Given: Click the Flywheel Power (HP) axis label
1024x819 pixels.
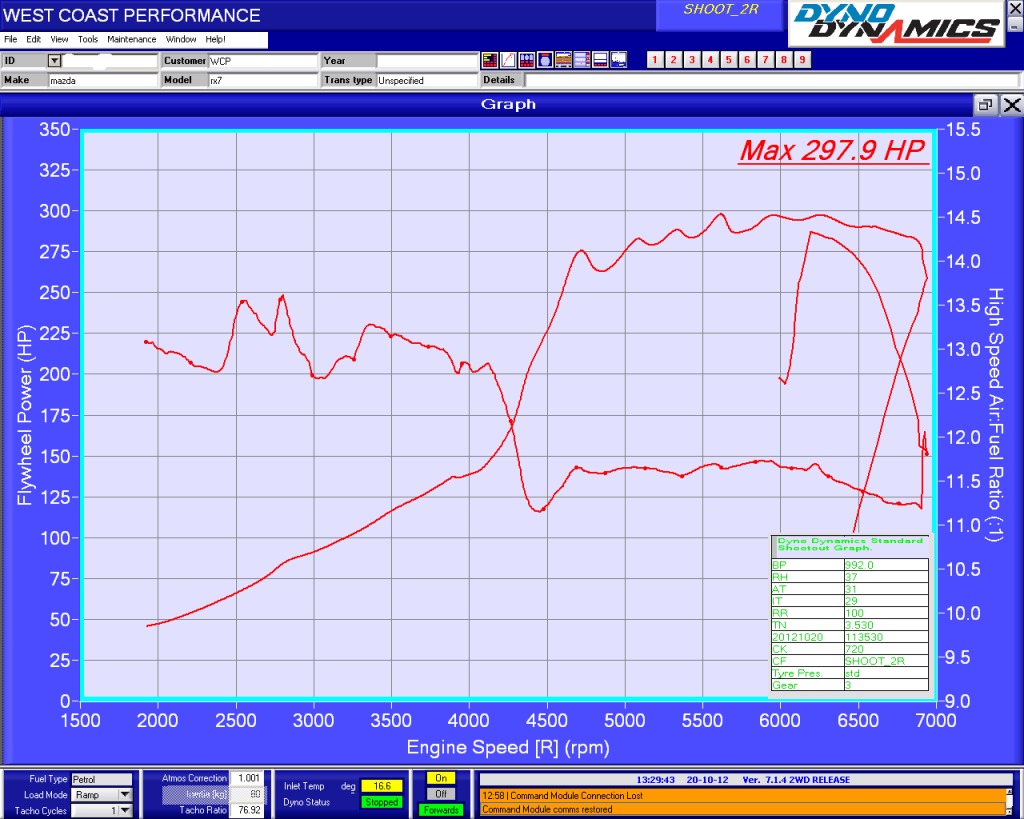Looking at the screenshot, I should (24, 415).
